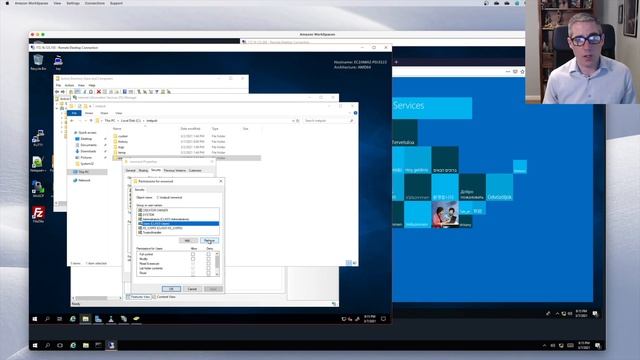This screenshot has width=640, height=360.
Task: Click Remote Desktop icon on outer taskbar
Action: coord(111,345)
